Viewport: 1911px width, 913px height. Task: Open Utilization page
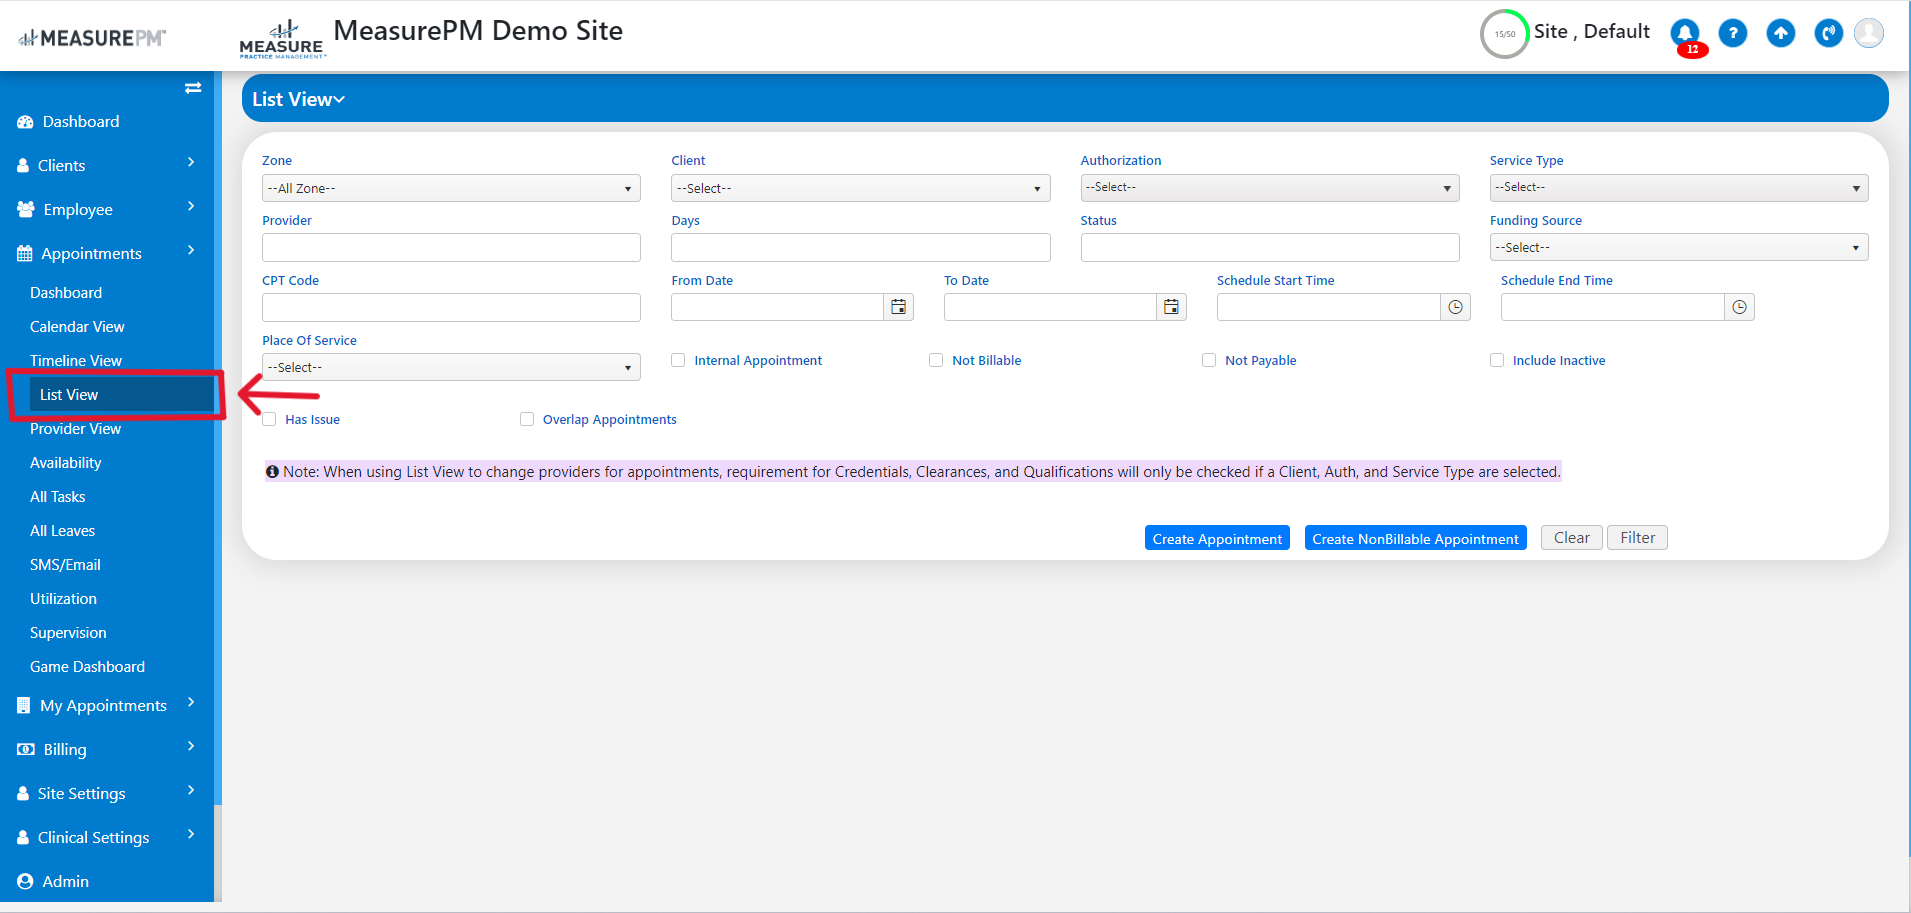point(63,599)
